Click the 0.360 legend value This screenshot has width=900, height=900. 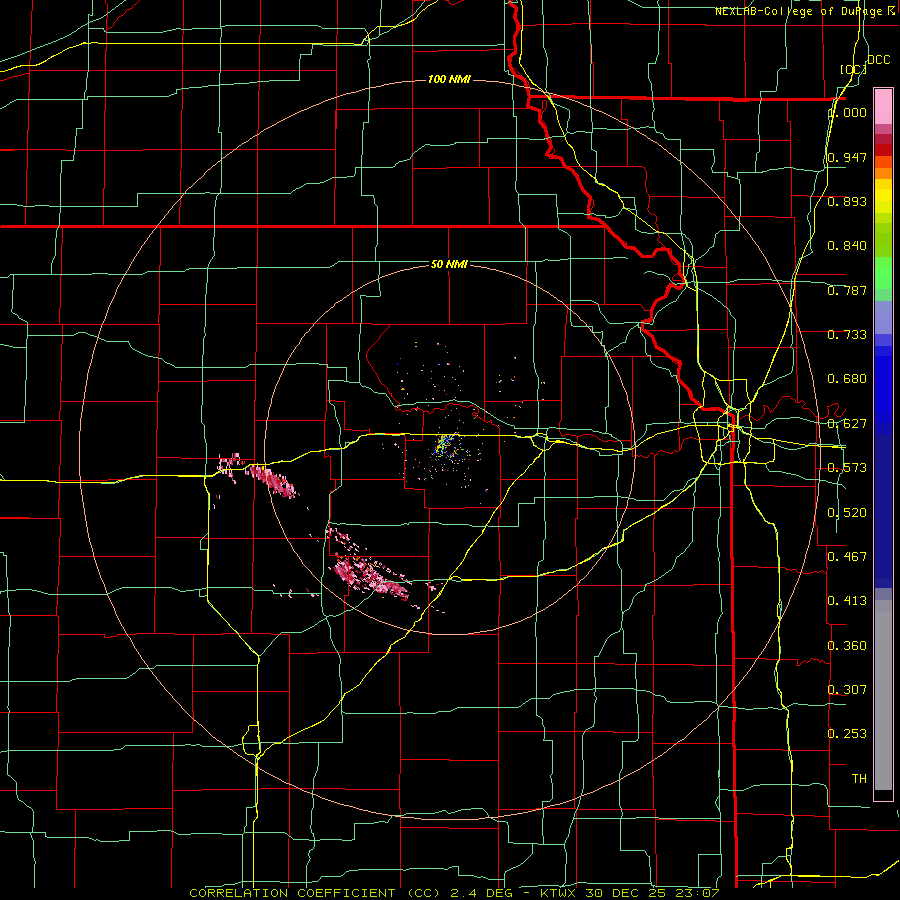coord(847,646)
